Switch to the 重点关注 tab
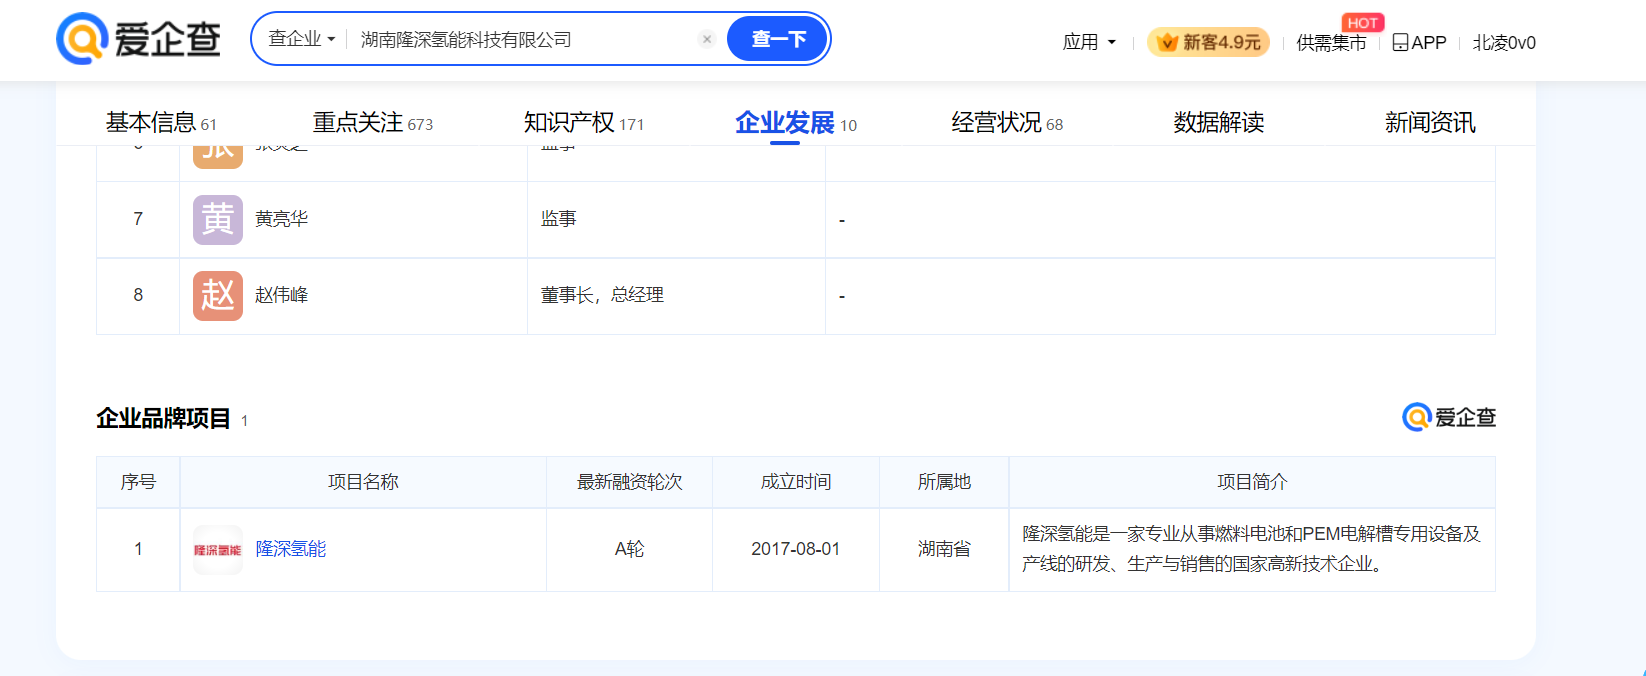Viewport: 1646px width, 676px height. (x=372, y=122)
